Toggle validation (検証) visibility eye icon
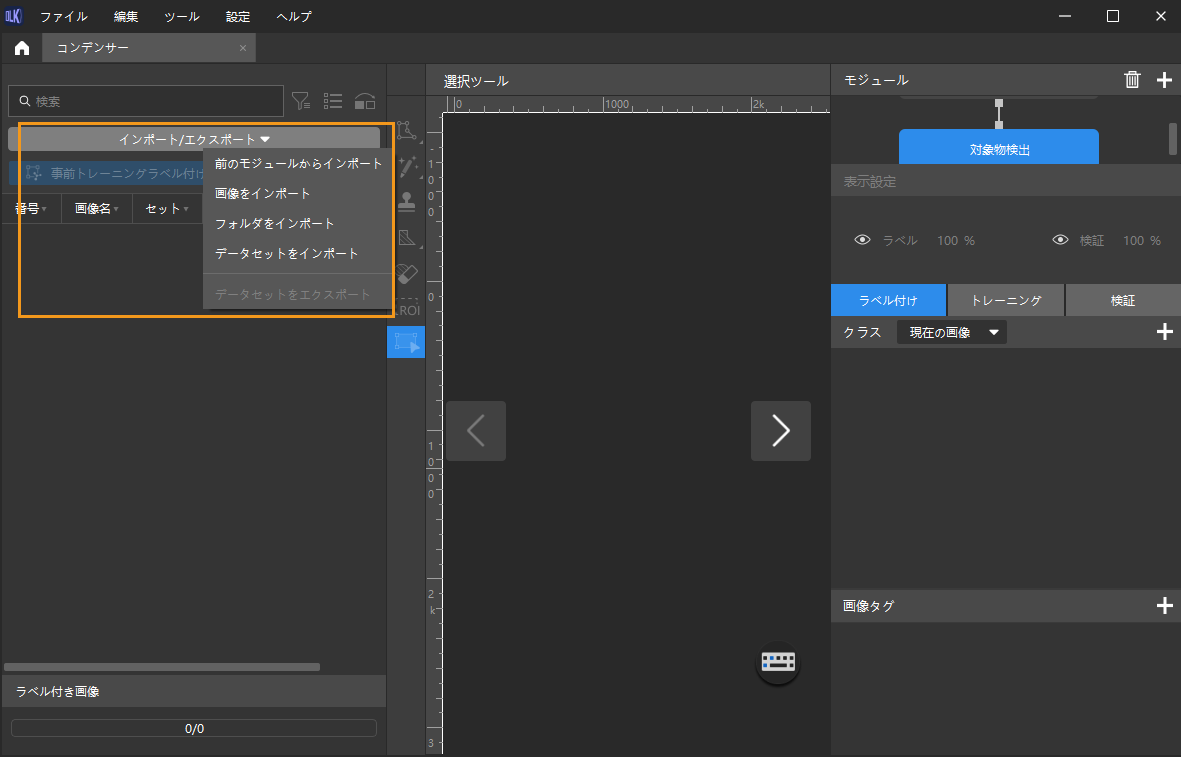The height and width of the screenshot is (757, 1181). [1060, 241]
